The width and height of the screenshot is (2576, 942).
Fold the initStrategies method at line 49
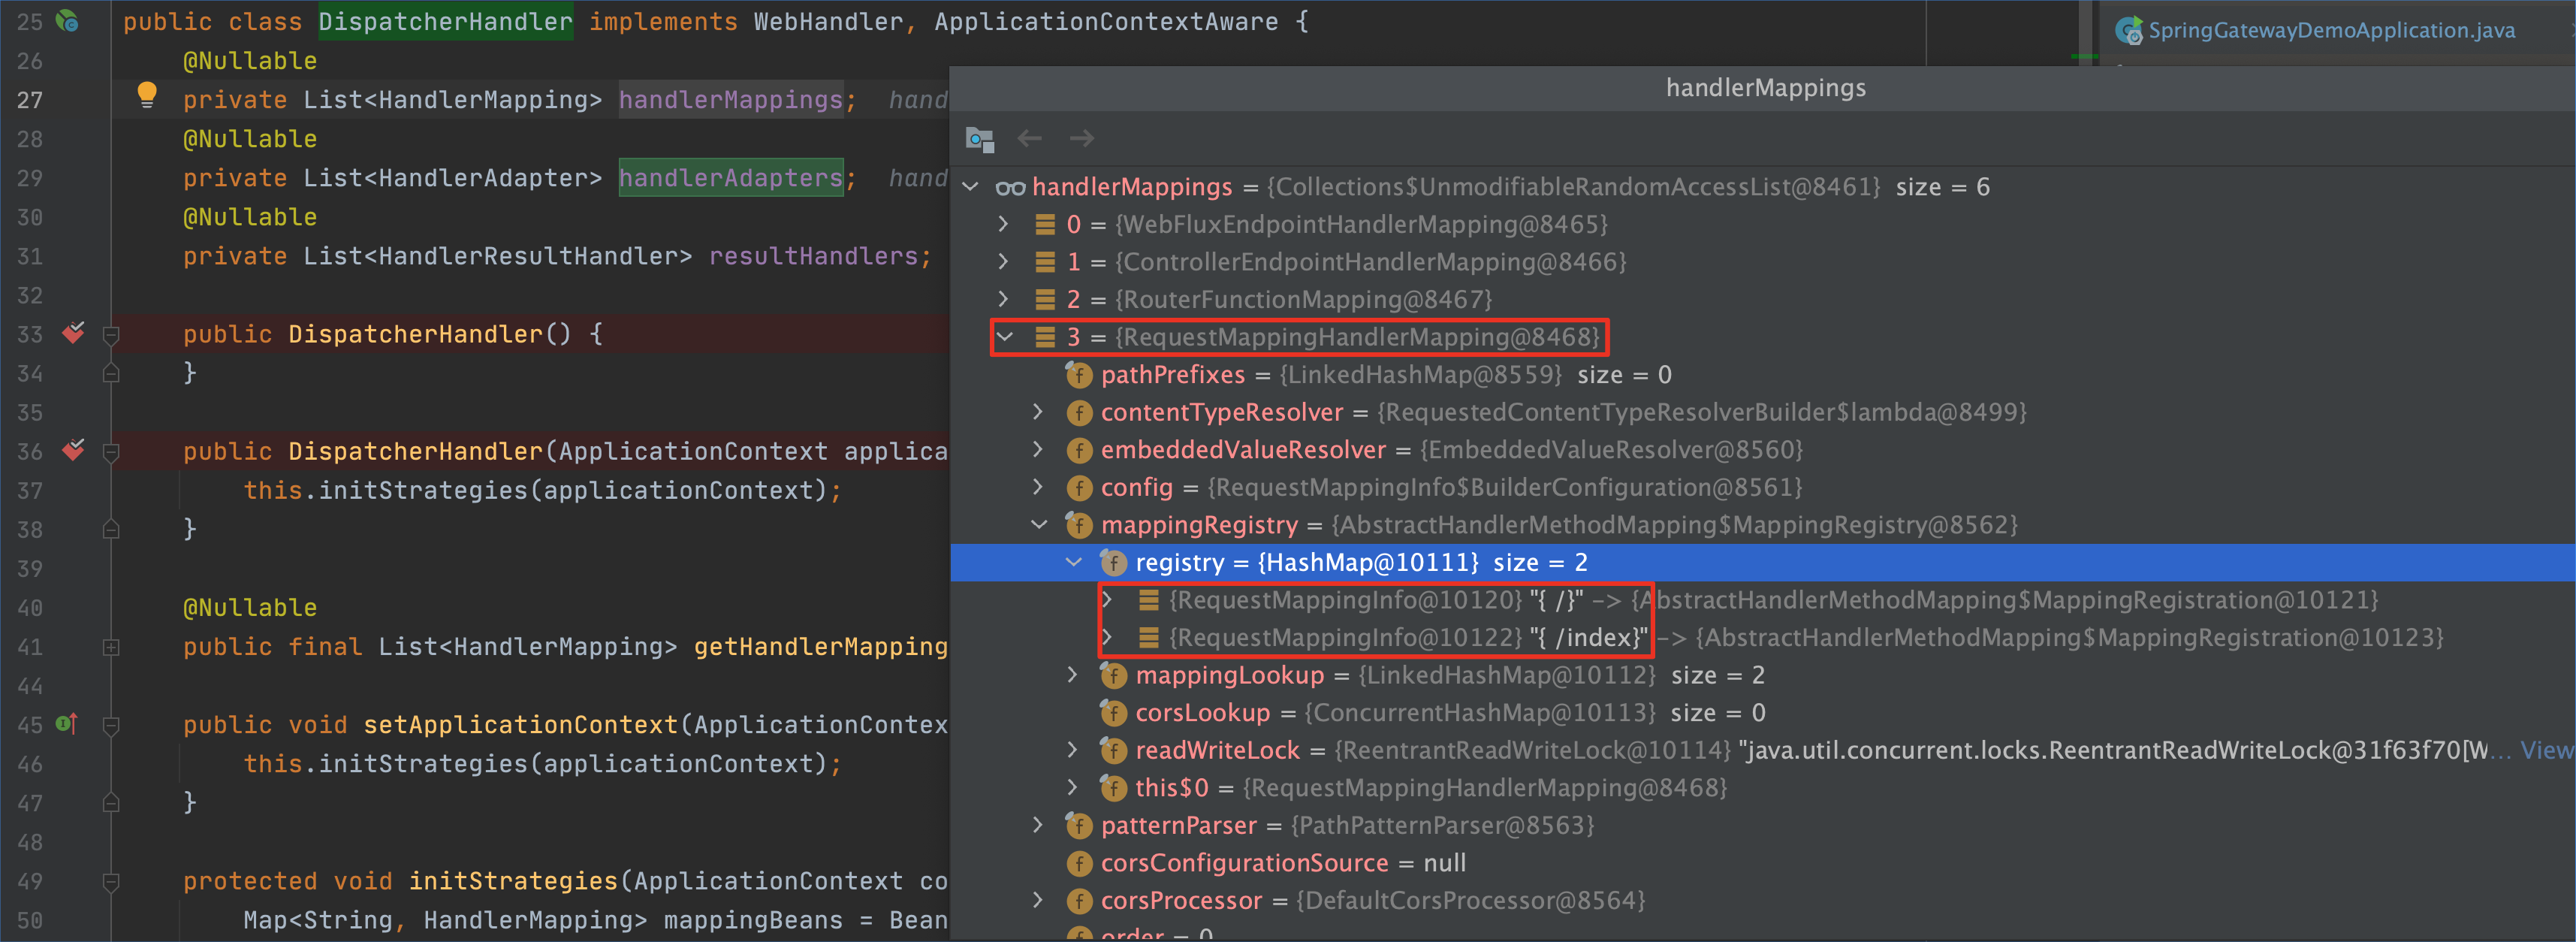click(111, 882)
